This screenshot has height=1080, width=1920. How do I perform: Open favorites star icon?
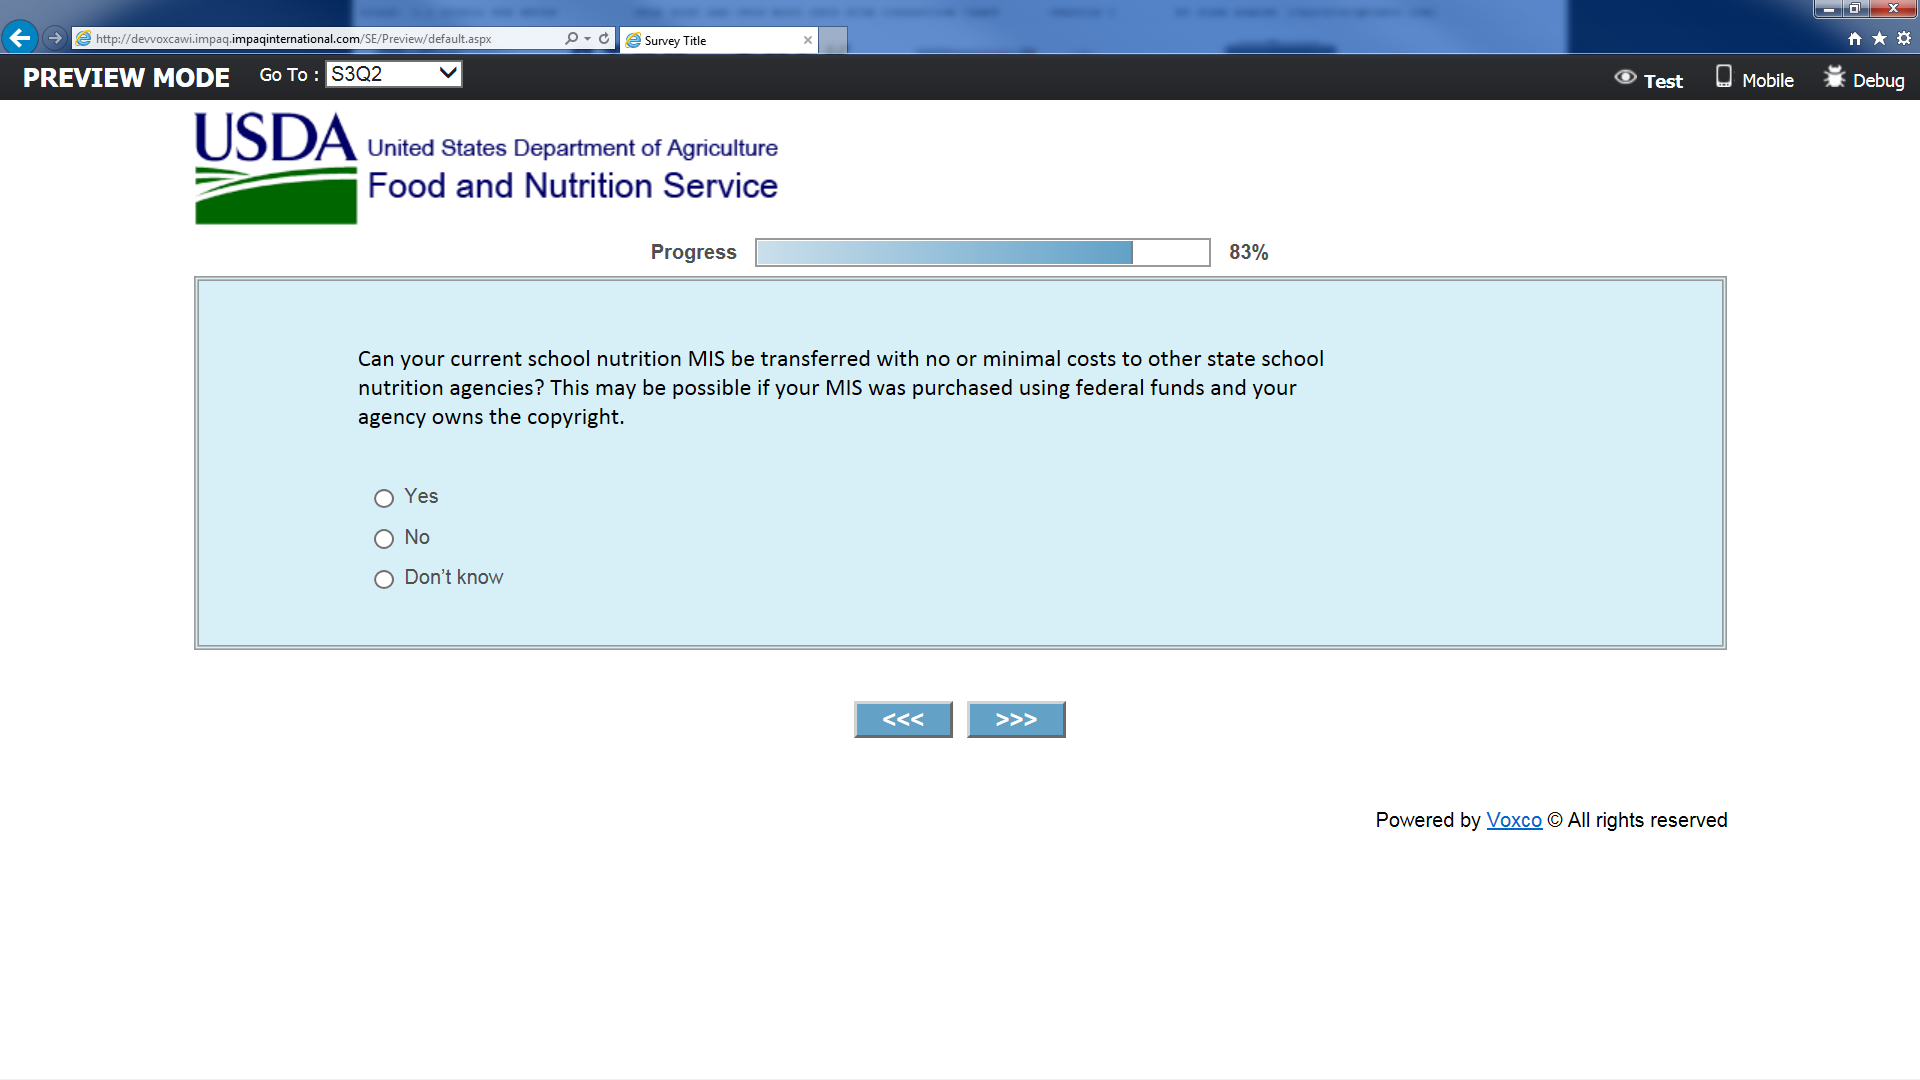[x=1879, y=38]
